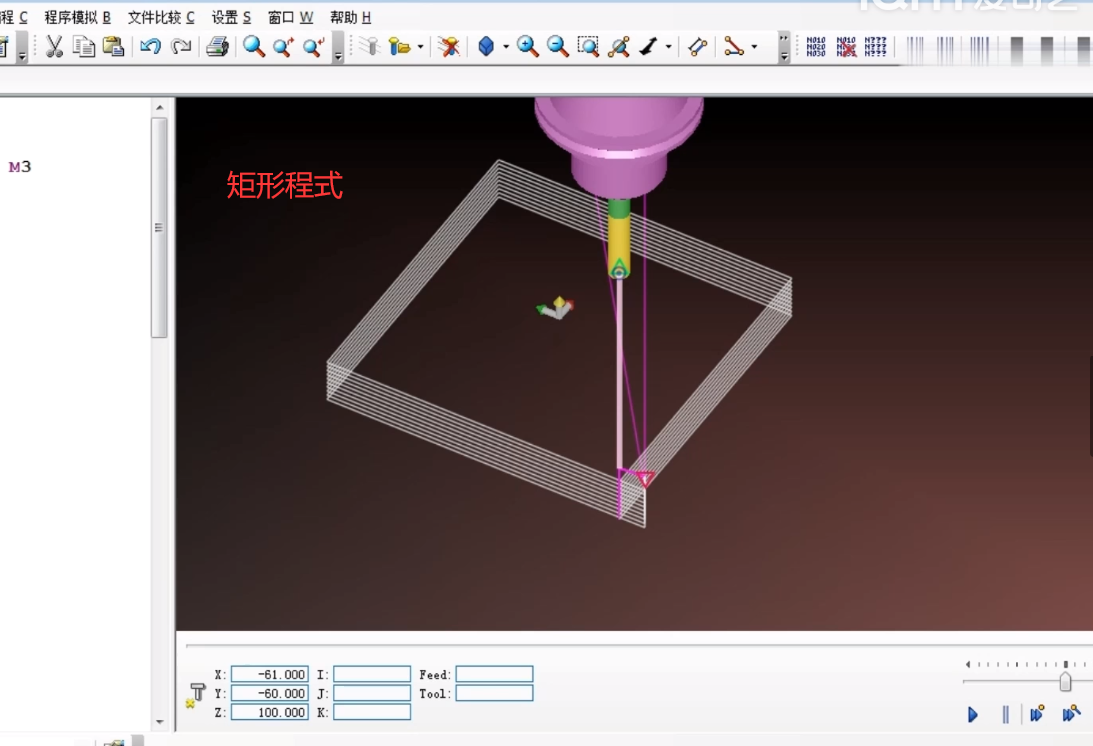Pause the toolpath simulation

pos(1005,714)
